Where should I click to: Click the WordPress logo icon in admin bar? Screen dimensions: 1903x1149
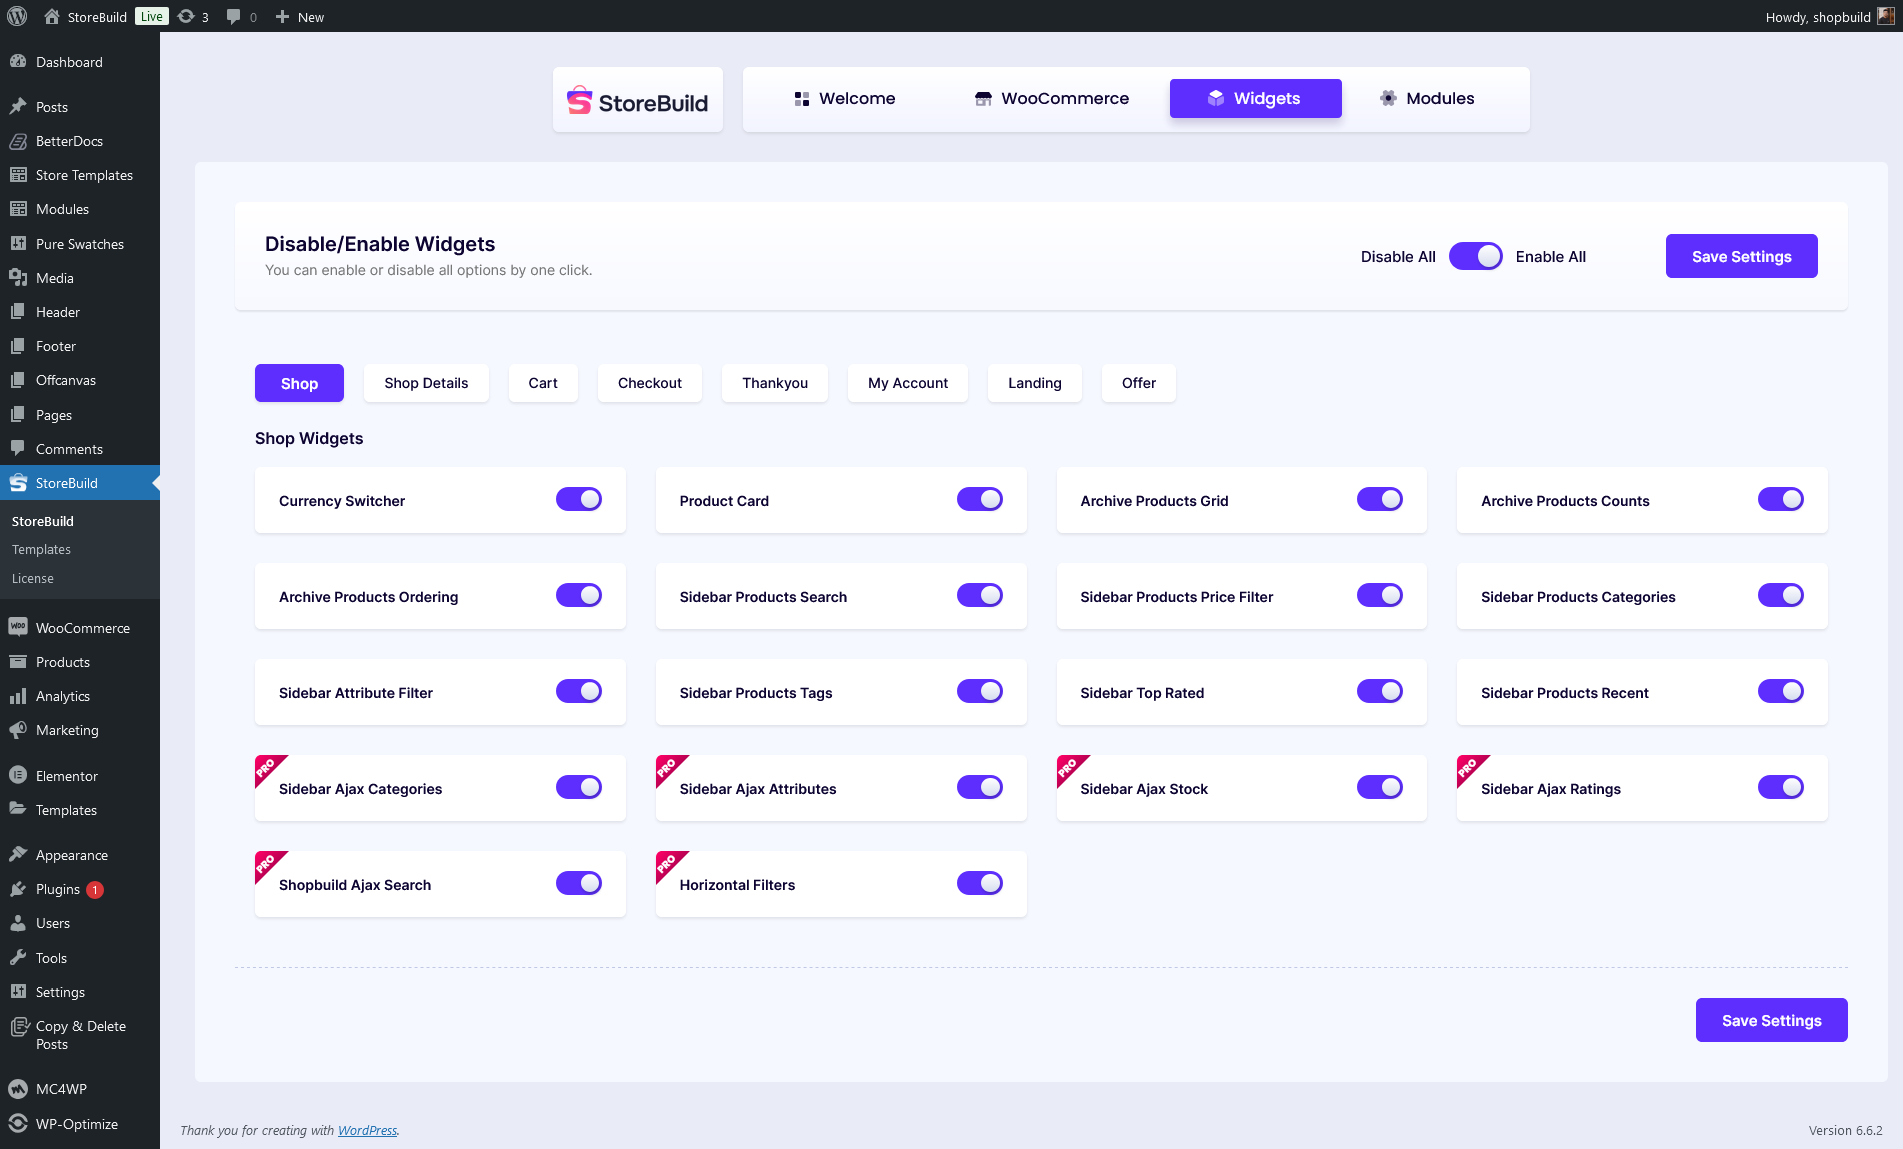(17, 16)
